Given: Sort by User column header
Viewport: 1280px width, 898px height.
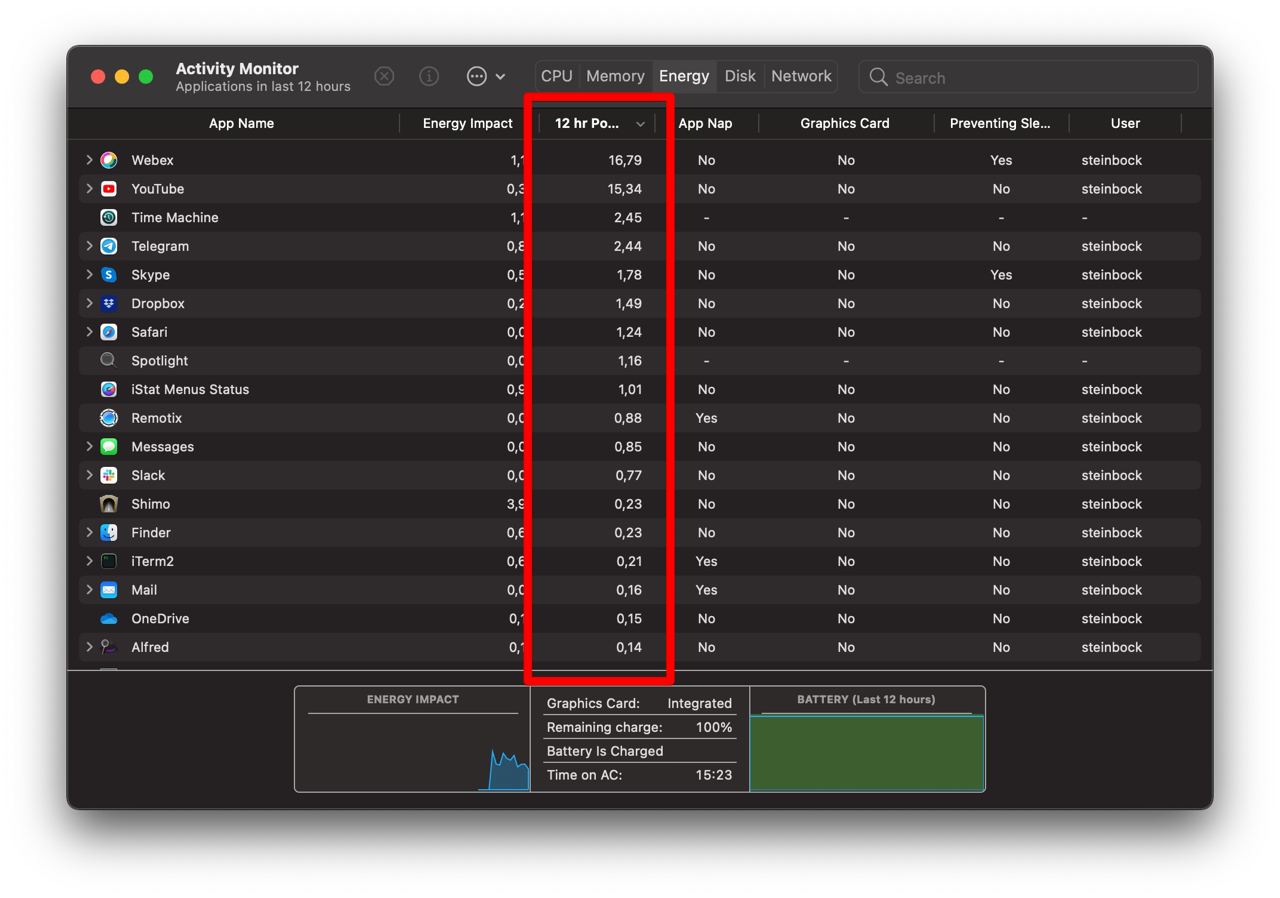Looking at the screenshot, I should tap(1125, 123).
